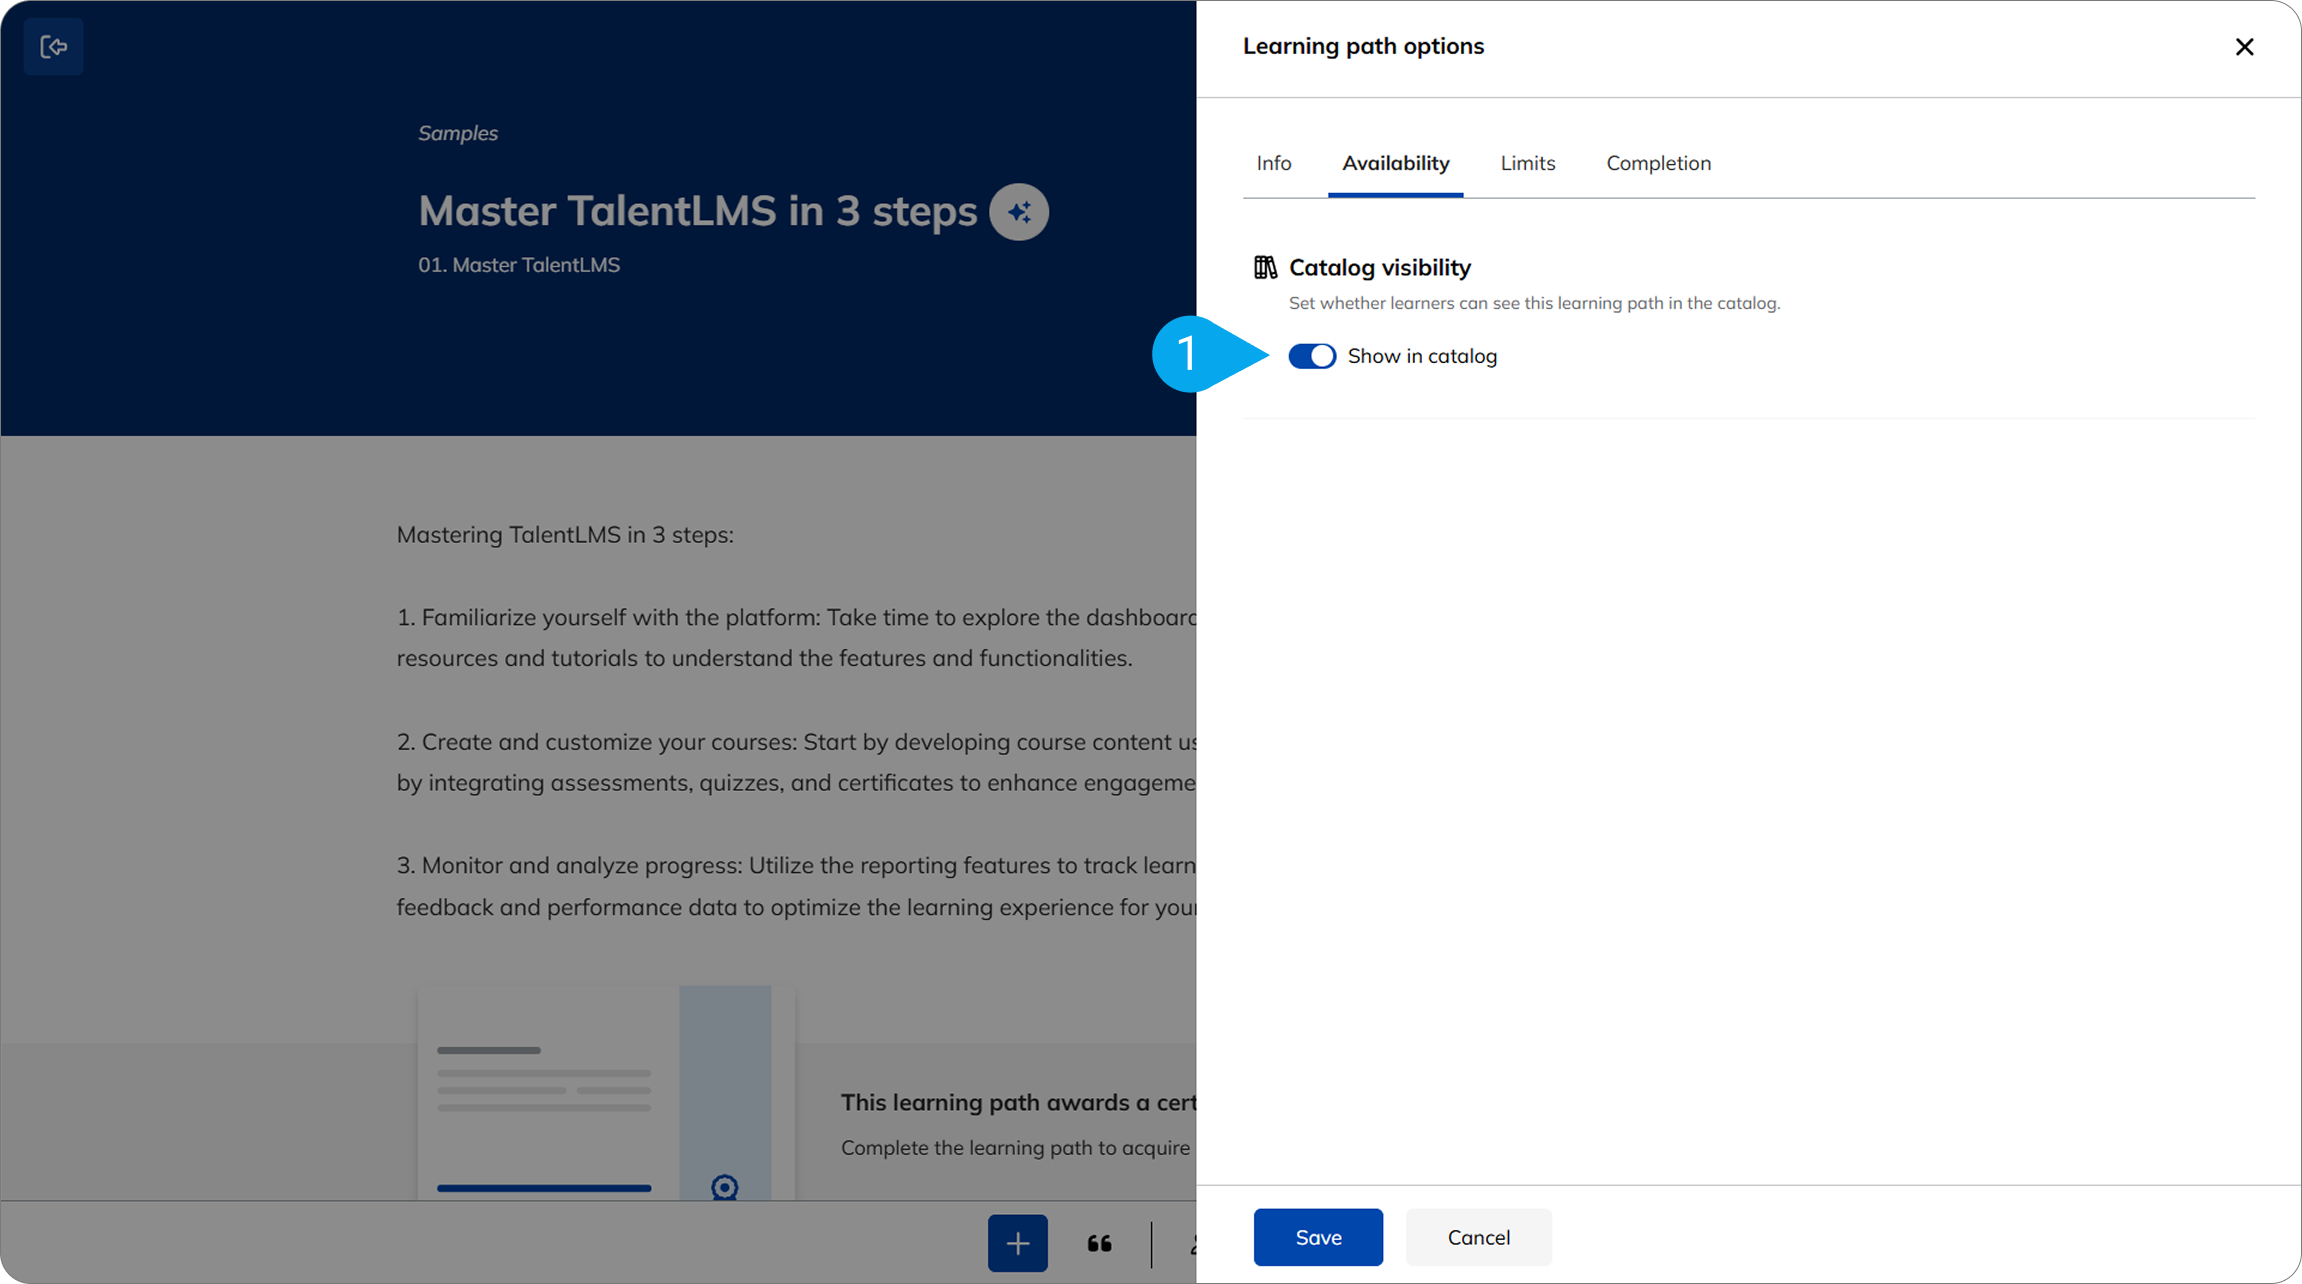Viewport: 2302px width, 1284px height.
Task: Click the Show in catalog label
Action: [1421, 356]
